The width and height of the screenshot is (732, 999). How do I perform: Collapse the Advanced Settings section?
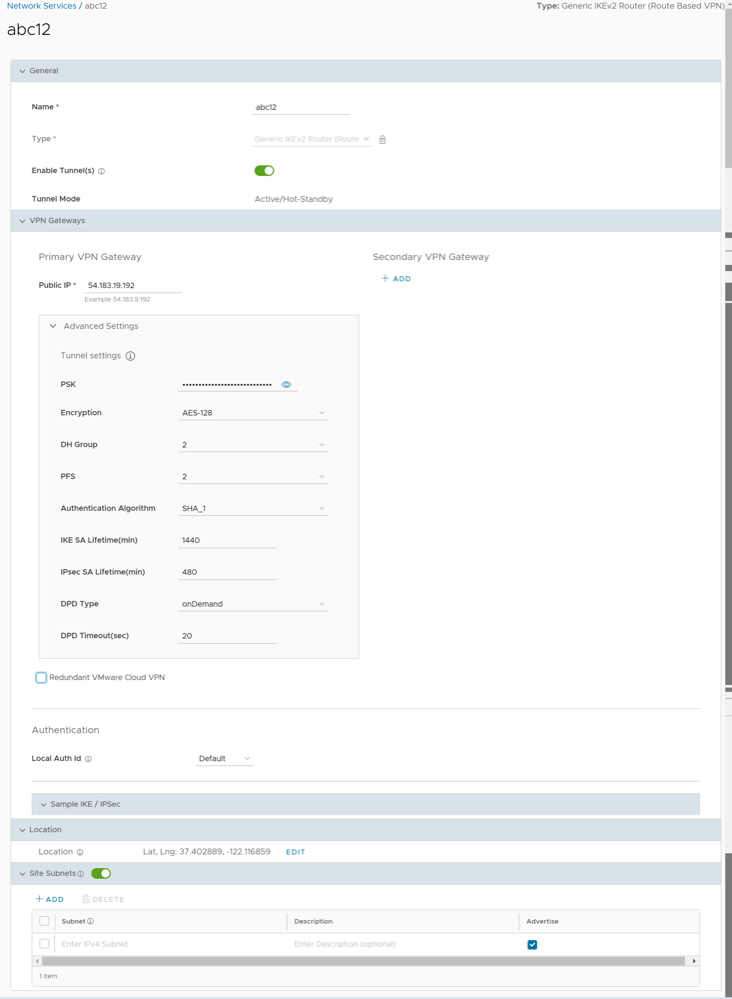(x=54, y=326)
